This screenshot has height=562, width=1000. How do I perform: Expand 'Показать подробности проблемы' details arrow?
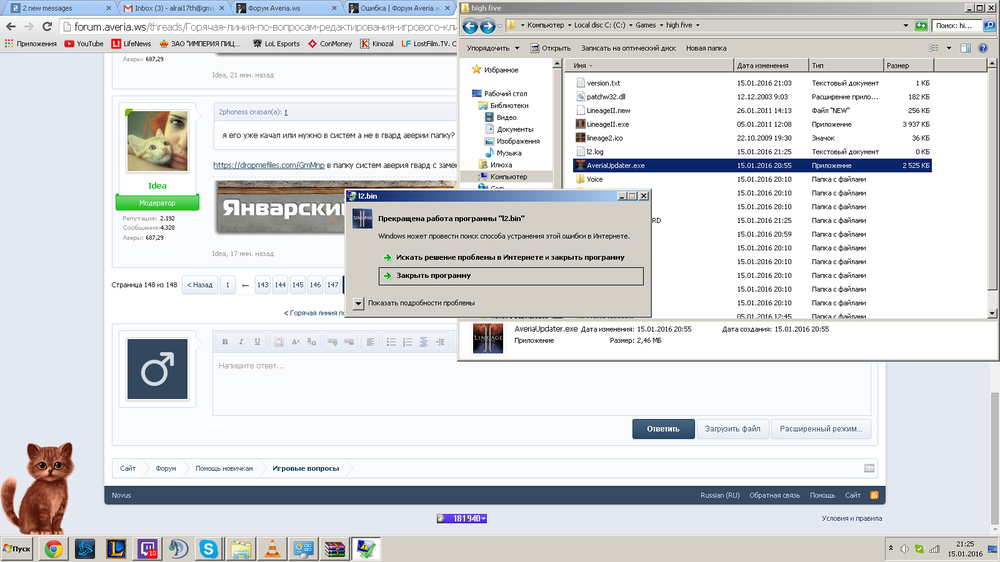click(359, 302)
